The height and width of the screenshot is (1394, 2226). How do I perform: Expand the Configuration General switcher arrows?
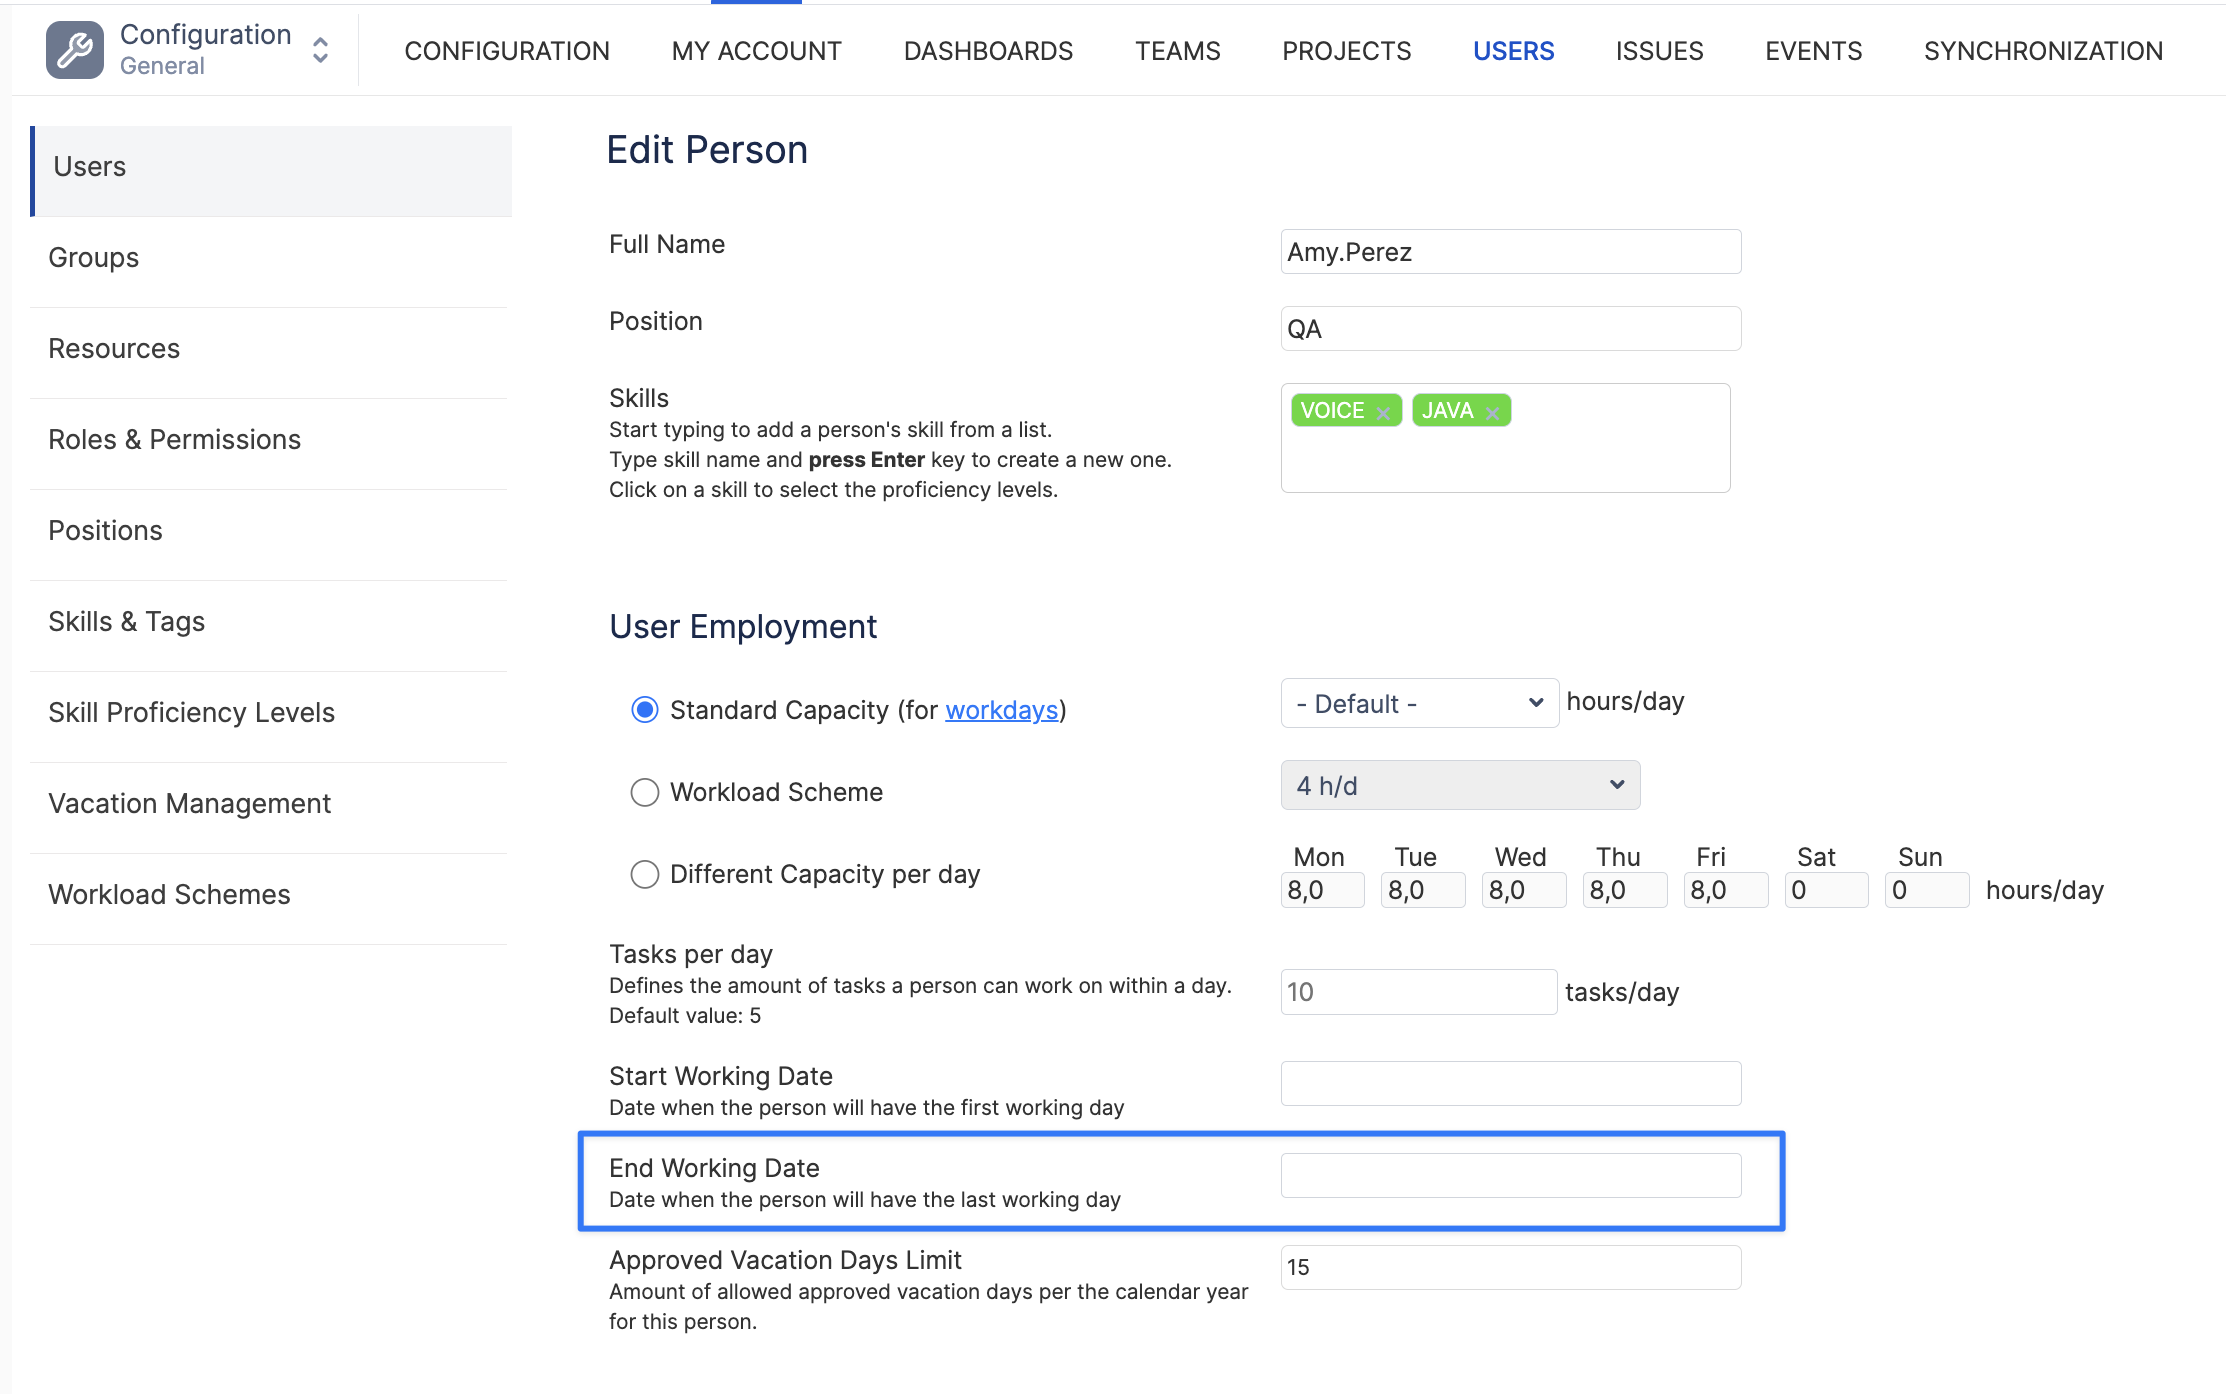(x=320, y=50)
